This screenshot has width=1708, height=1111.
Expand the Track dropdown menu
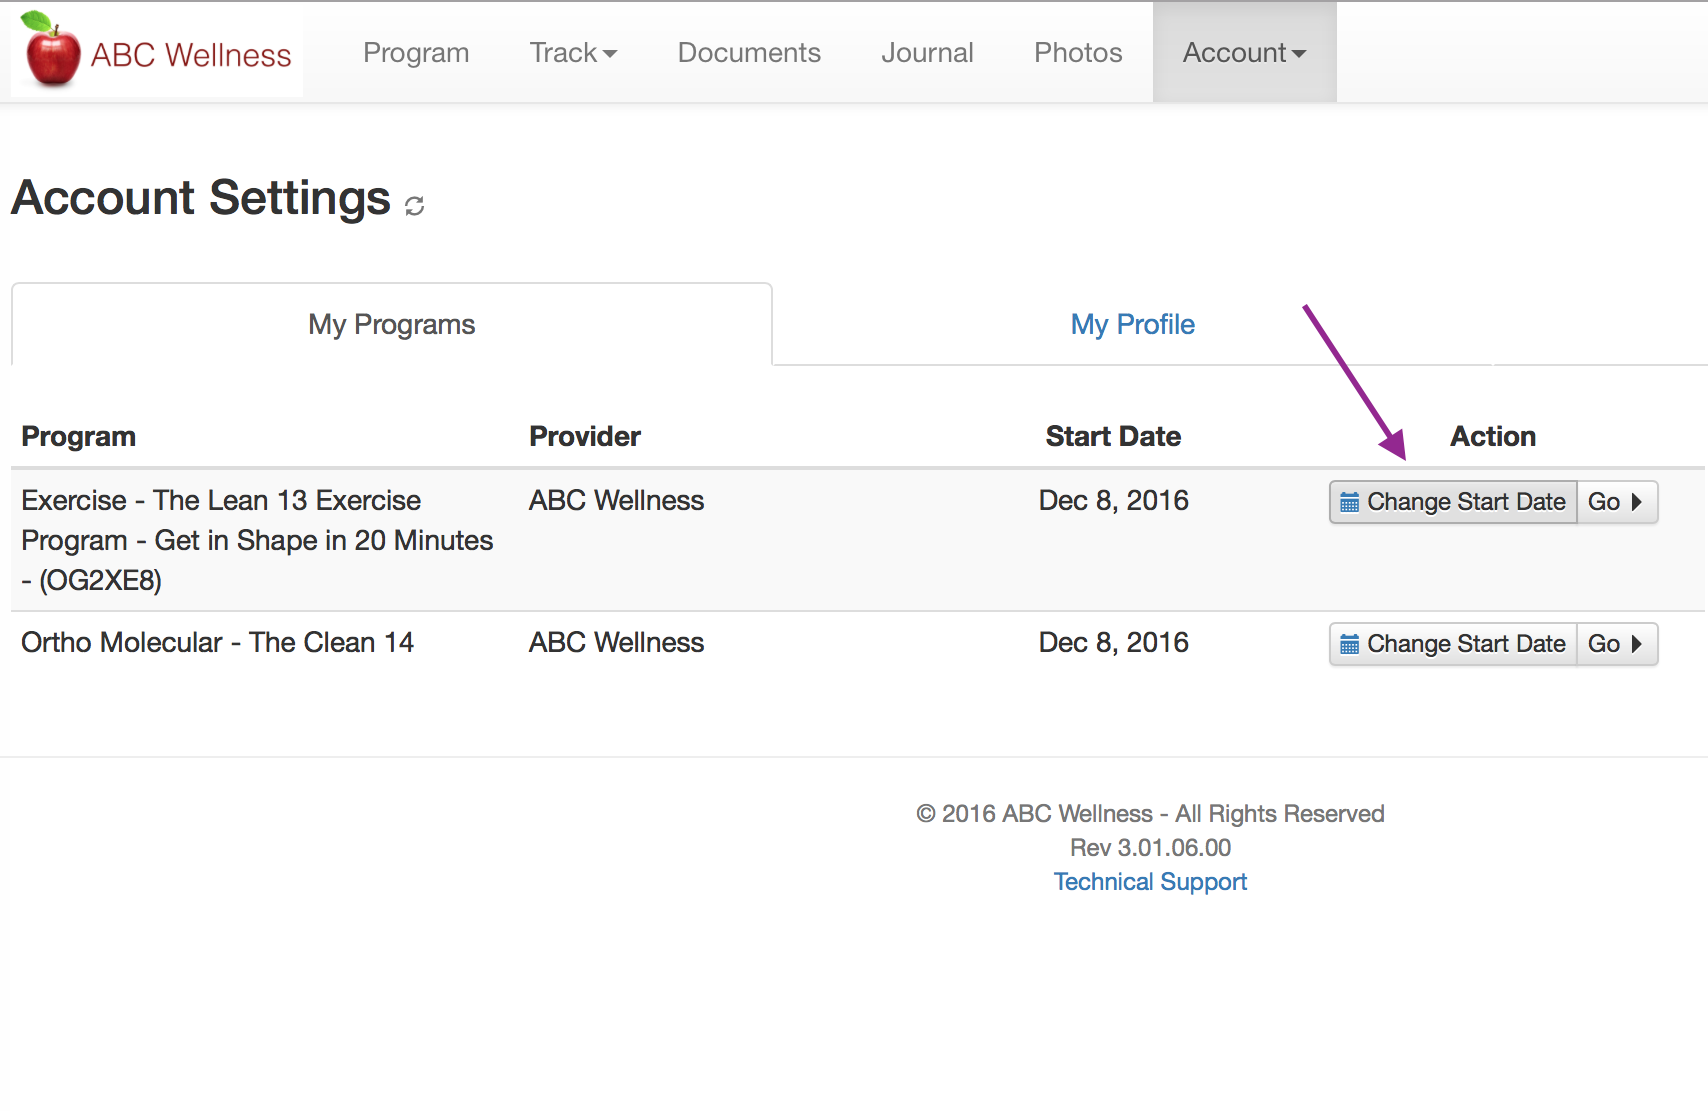coord(573,53)
